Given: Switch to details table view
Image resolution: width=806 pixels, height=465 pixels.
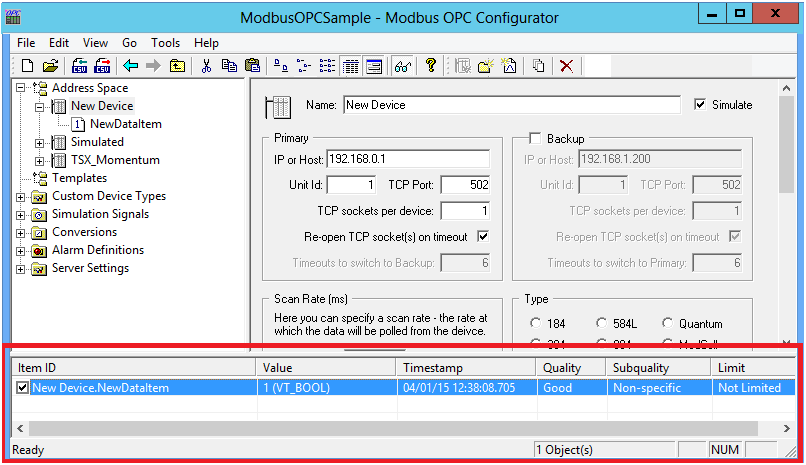Looking at the screenshot, I should [351, 66].
